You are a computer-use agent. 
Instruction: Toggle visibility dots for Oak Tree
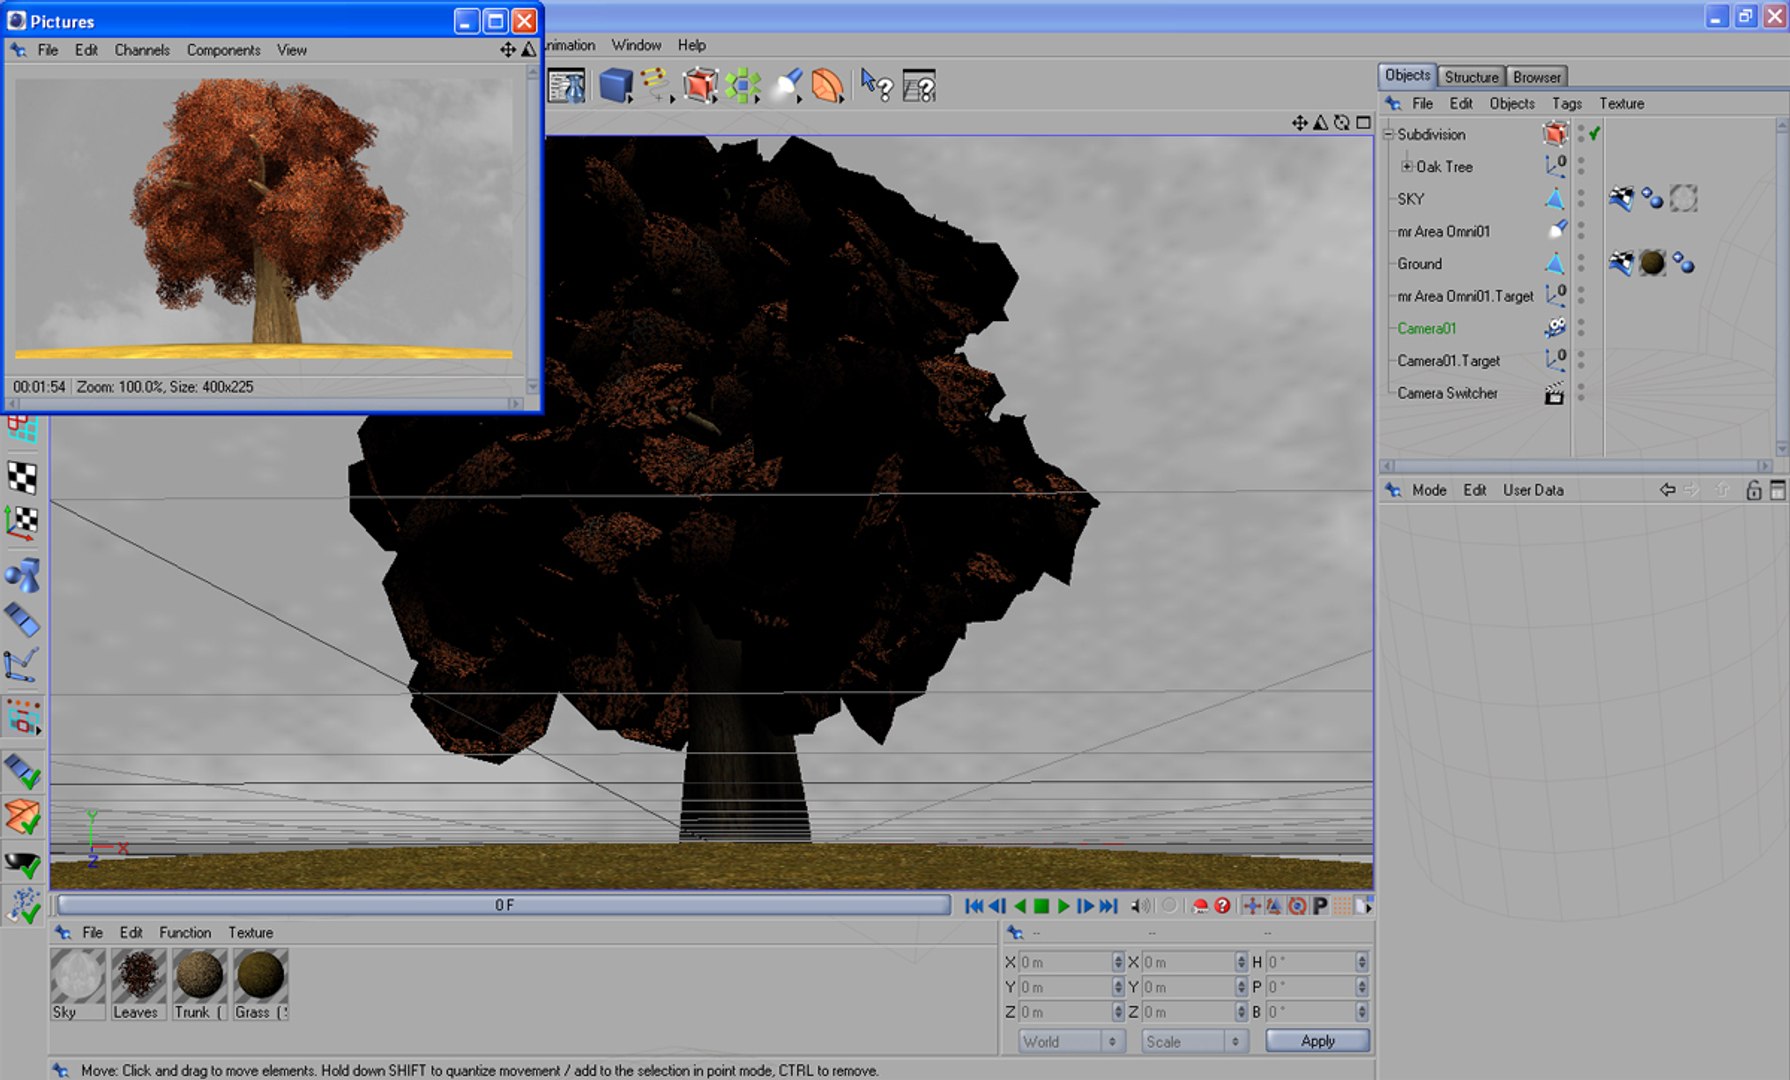click(x=1581, y=166)
